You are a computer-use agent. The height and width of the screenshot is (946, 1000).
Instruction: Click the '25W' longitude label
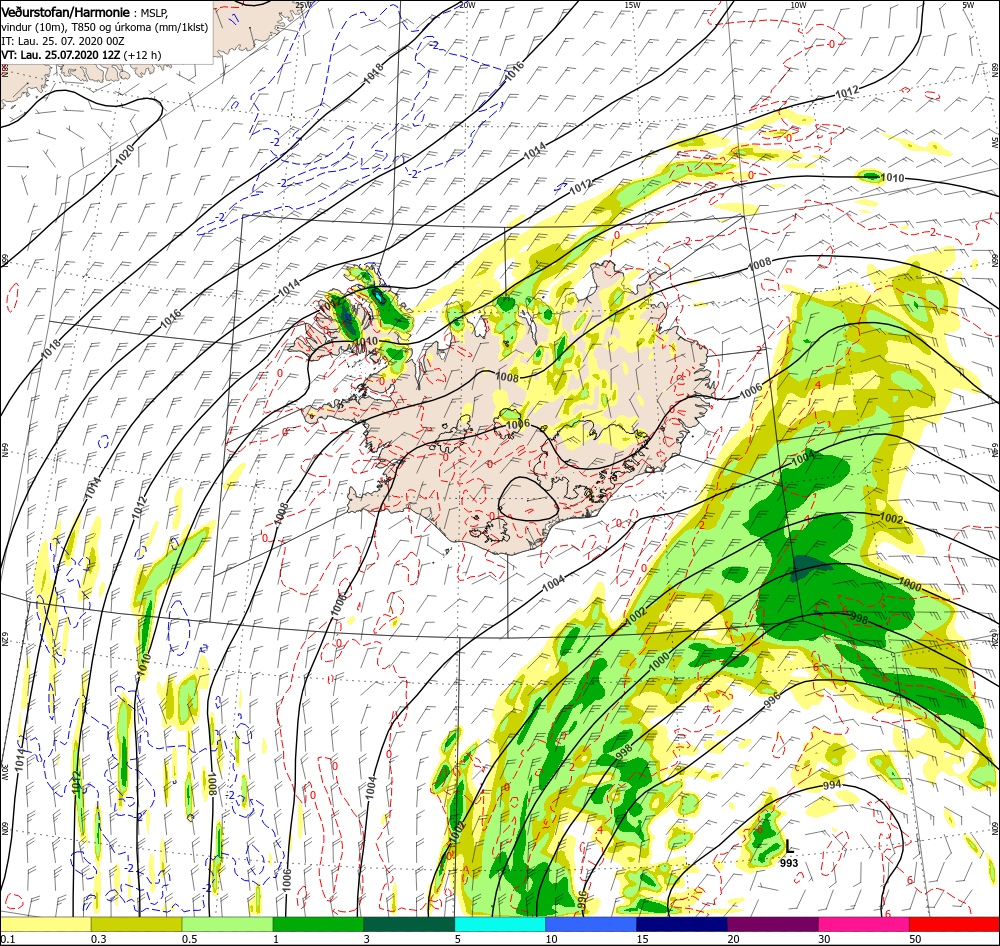pos(304,5)
